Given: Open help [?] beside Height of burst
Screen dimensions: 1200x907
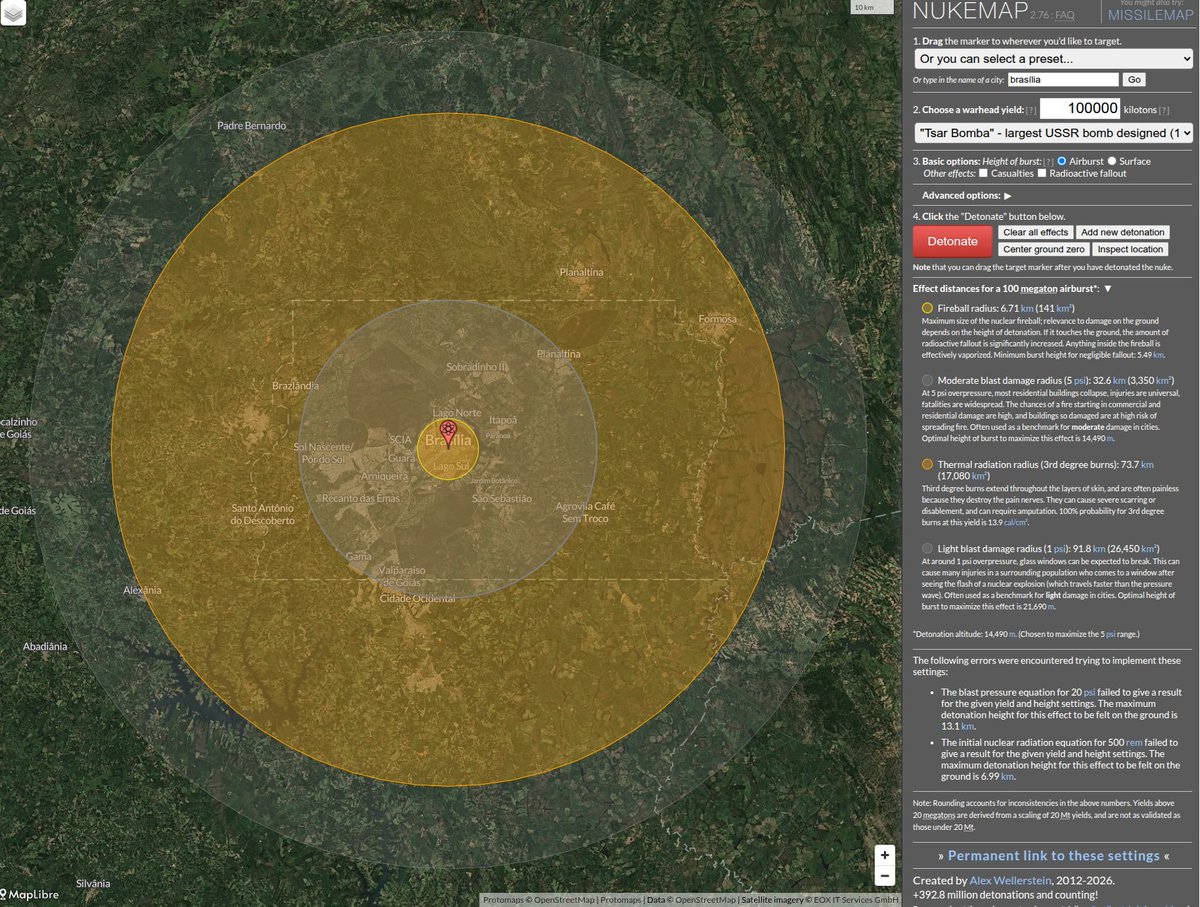Looking at the screenshot, I should (1048, 161).
